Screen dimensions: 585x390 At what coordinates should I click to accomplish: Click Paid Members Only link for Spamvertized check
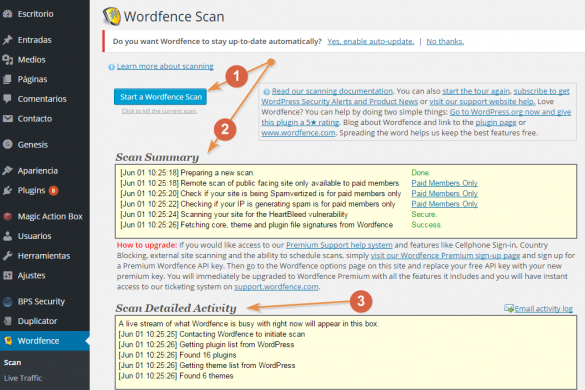pos(444,194)
